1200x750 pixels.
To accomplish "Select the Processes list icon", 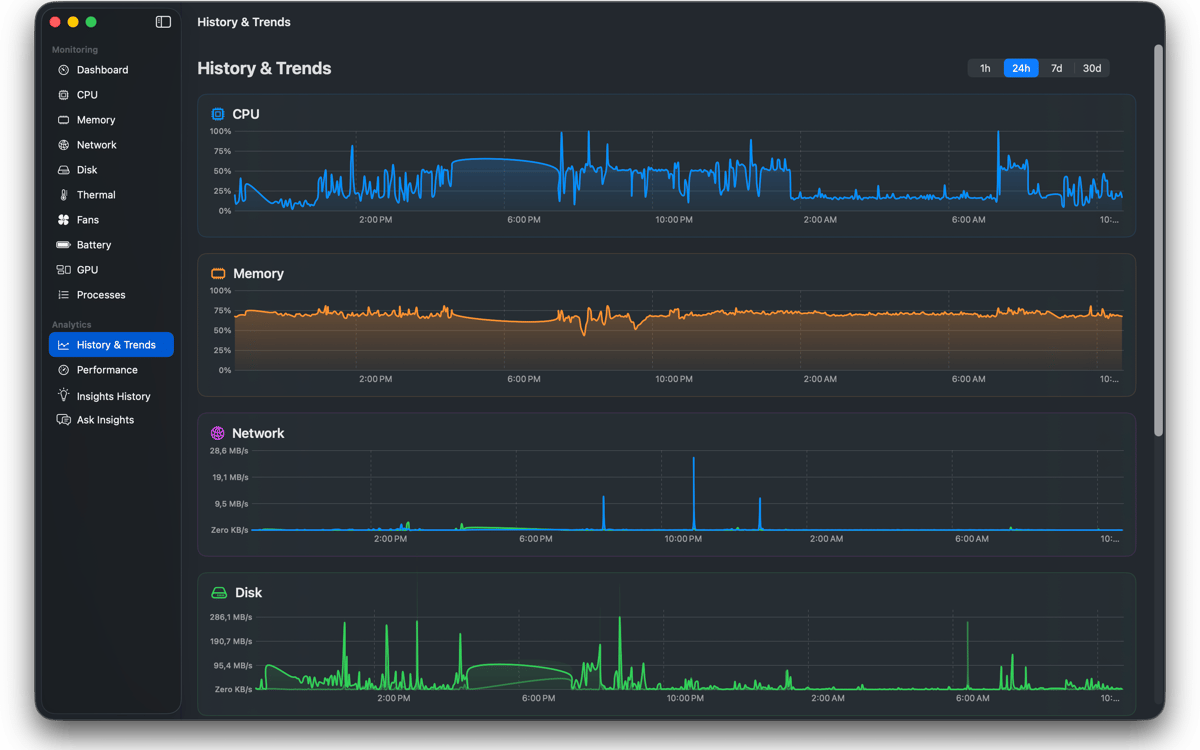I will [63, 295].
